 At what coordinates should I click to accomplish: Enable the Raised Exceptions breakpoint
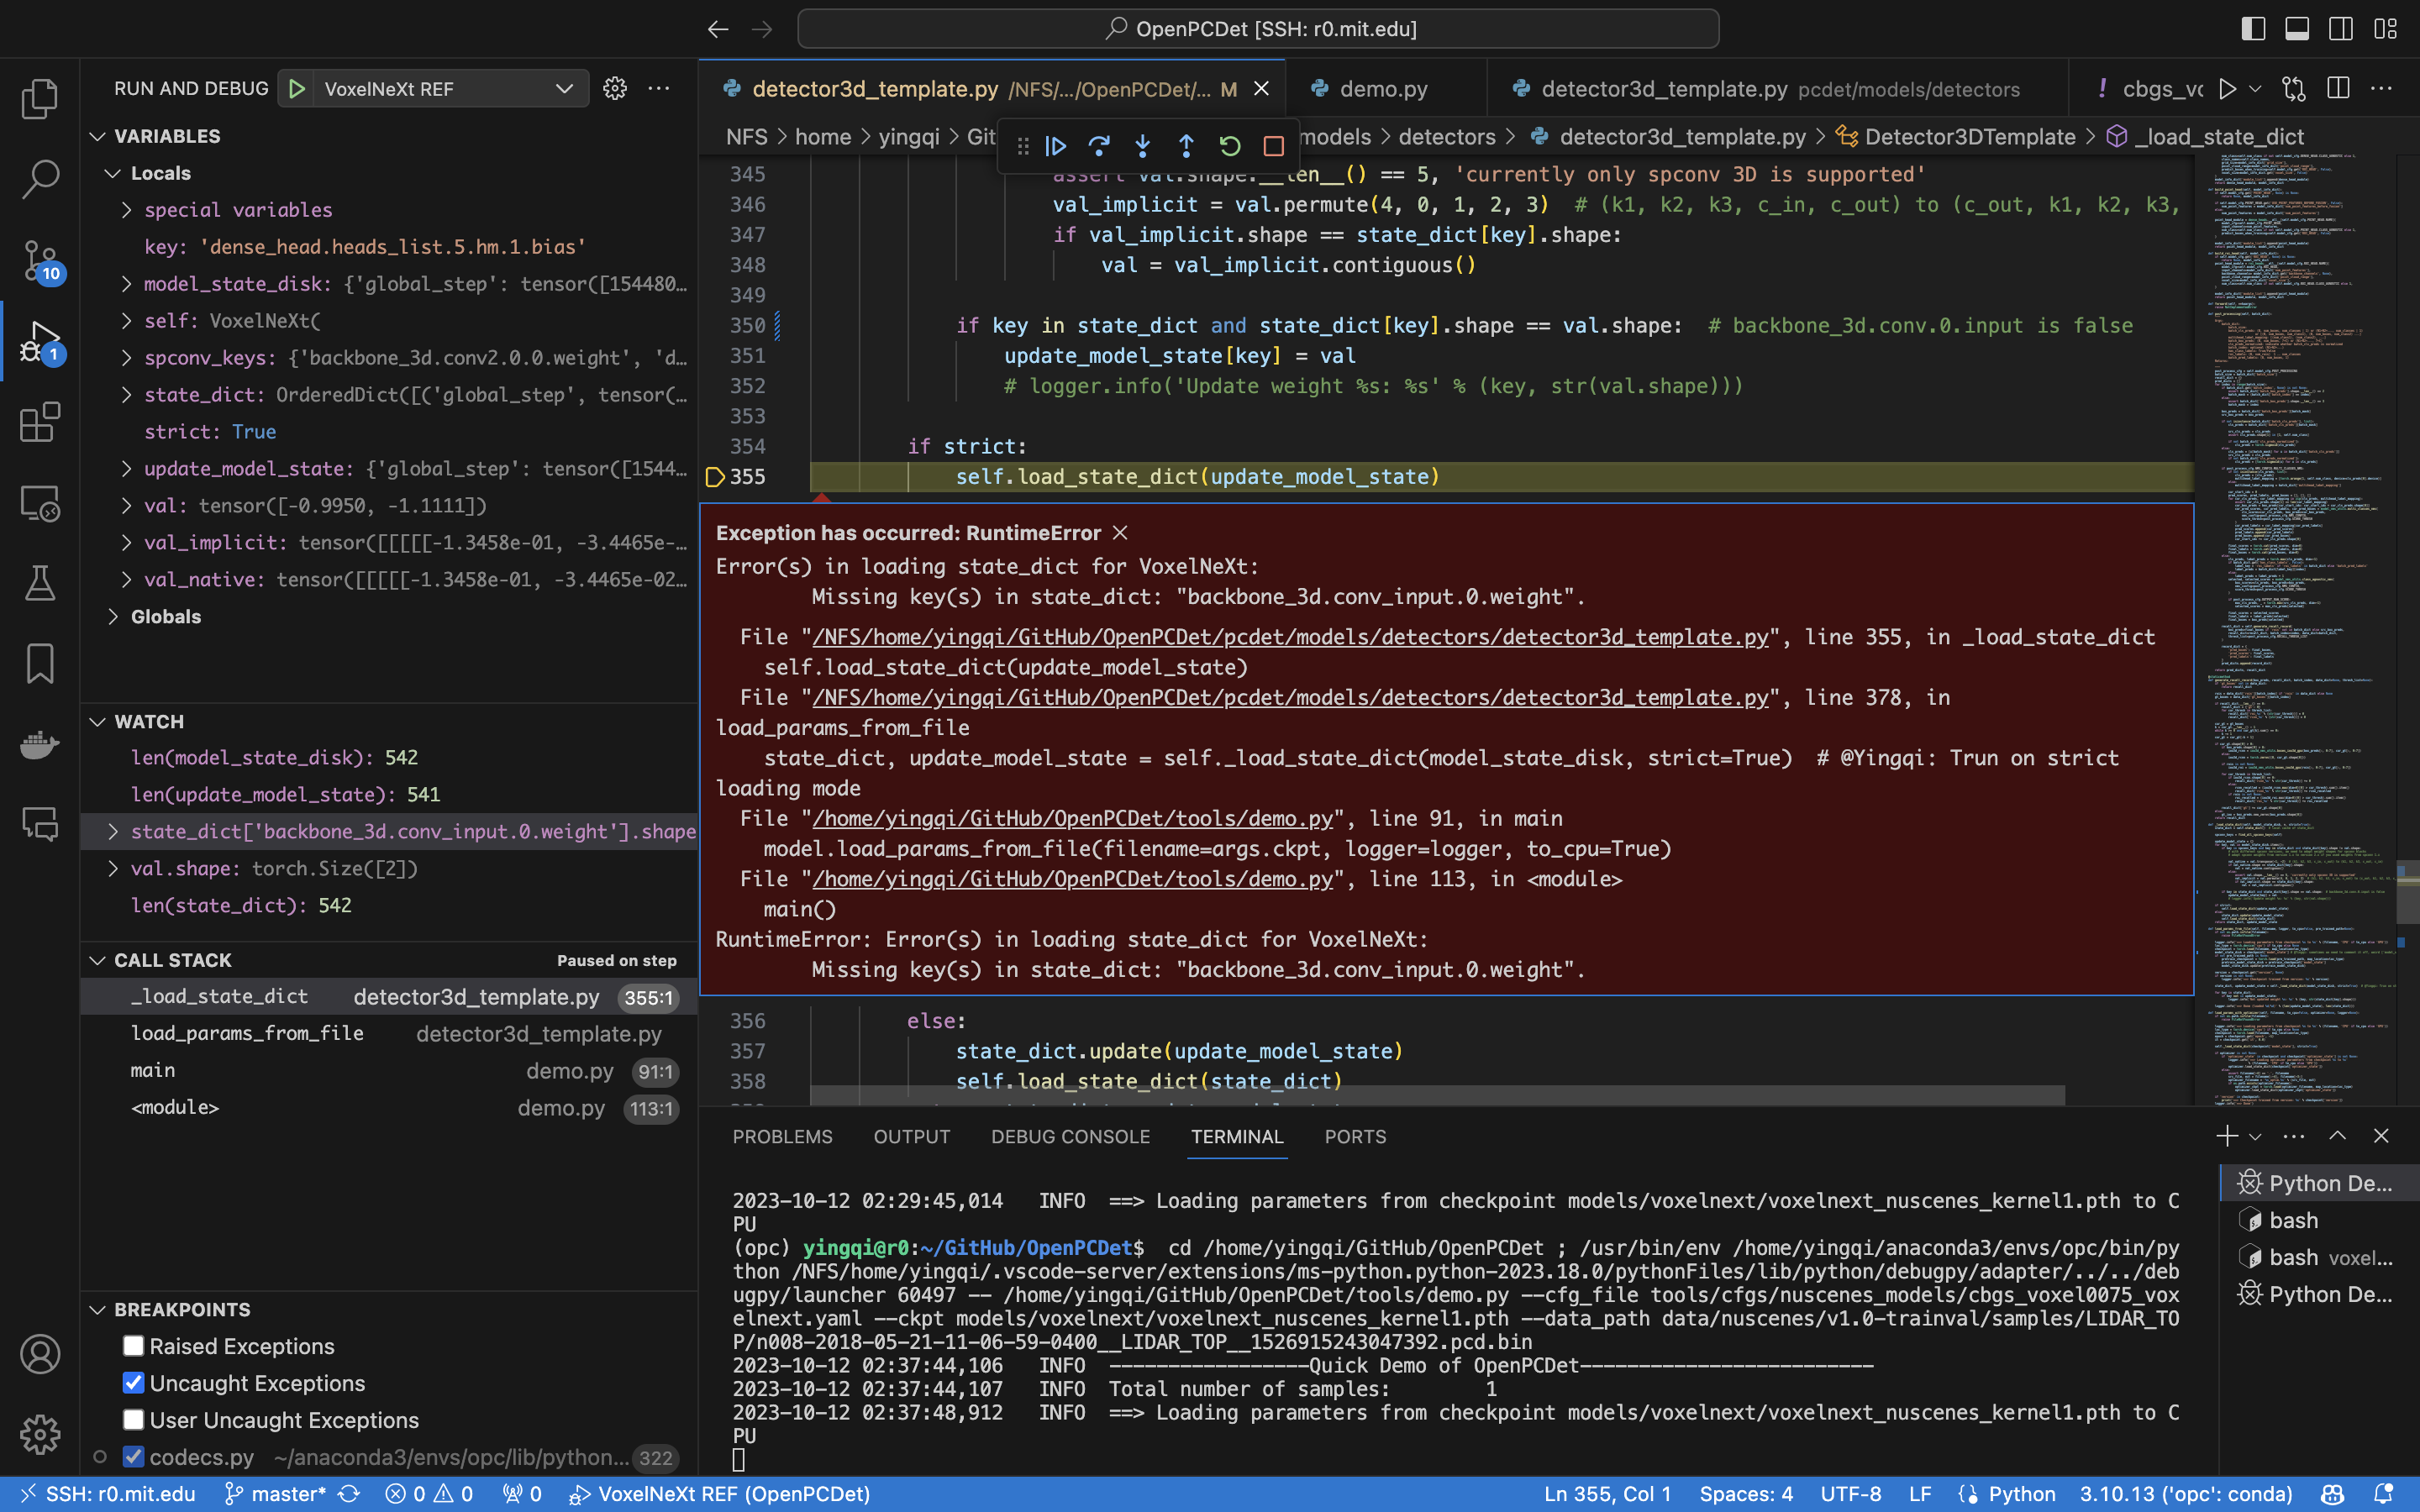click(133, 1346)
